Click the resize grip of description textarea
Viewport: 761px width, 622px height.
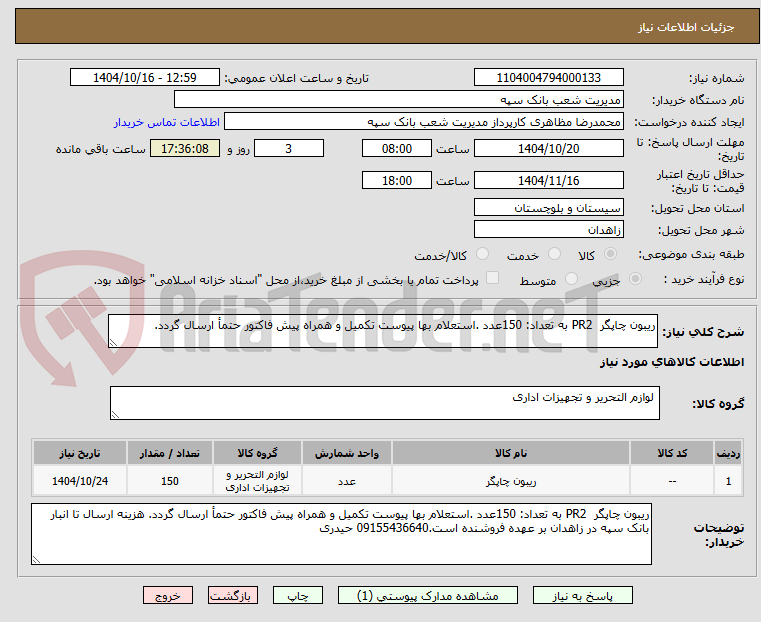pos(114,343)
